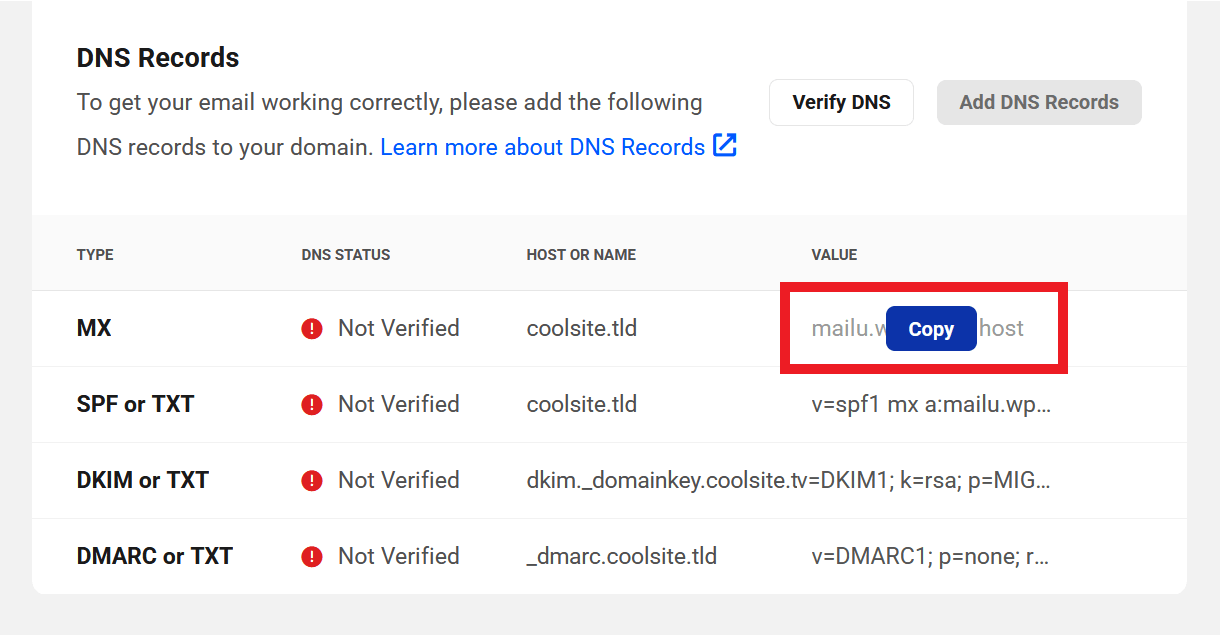
Task: Click the Verify DNS button
Action: [841, 102]
